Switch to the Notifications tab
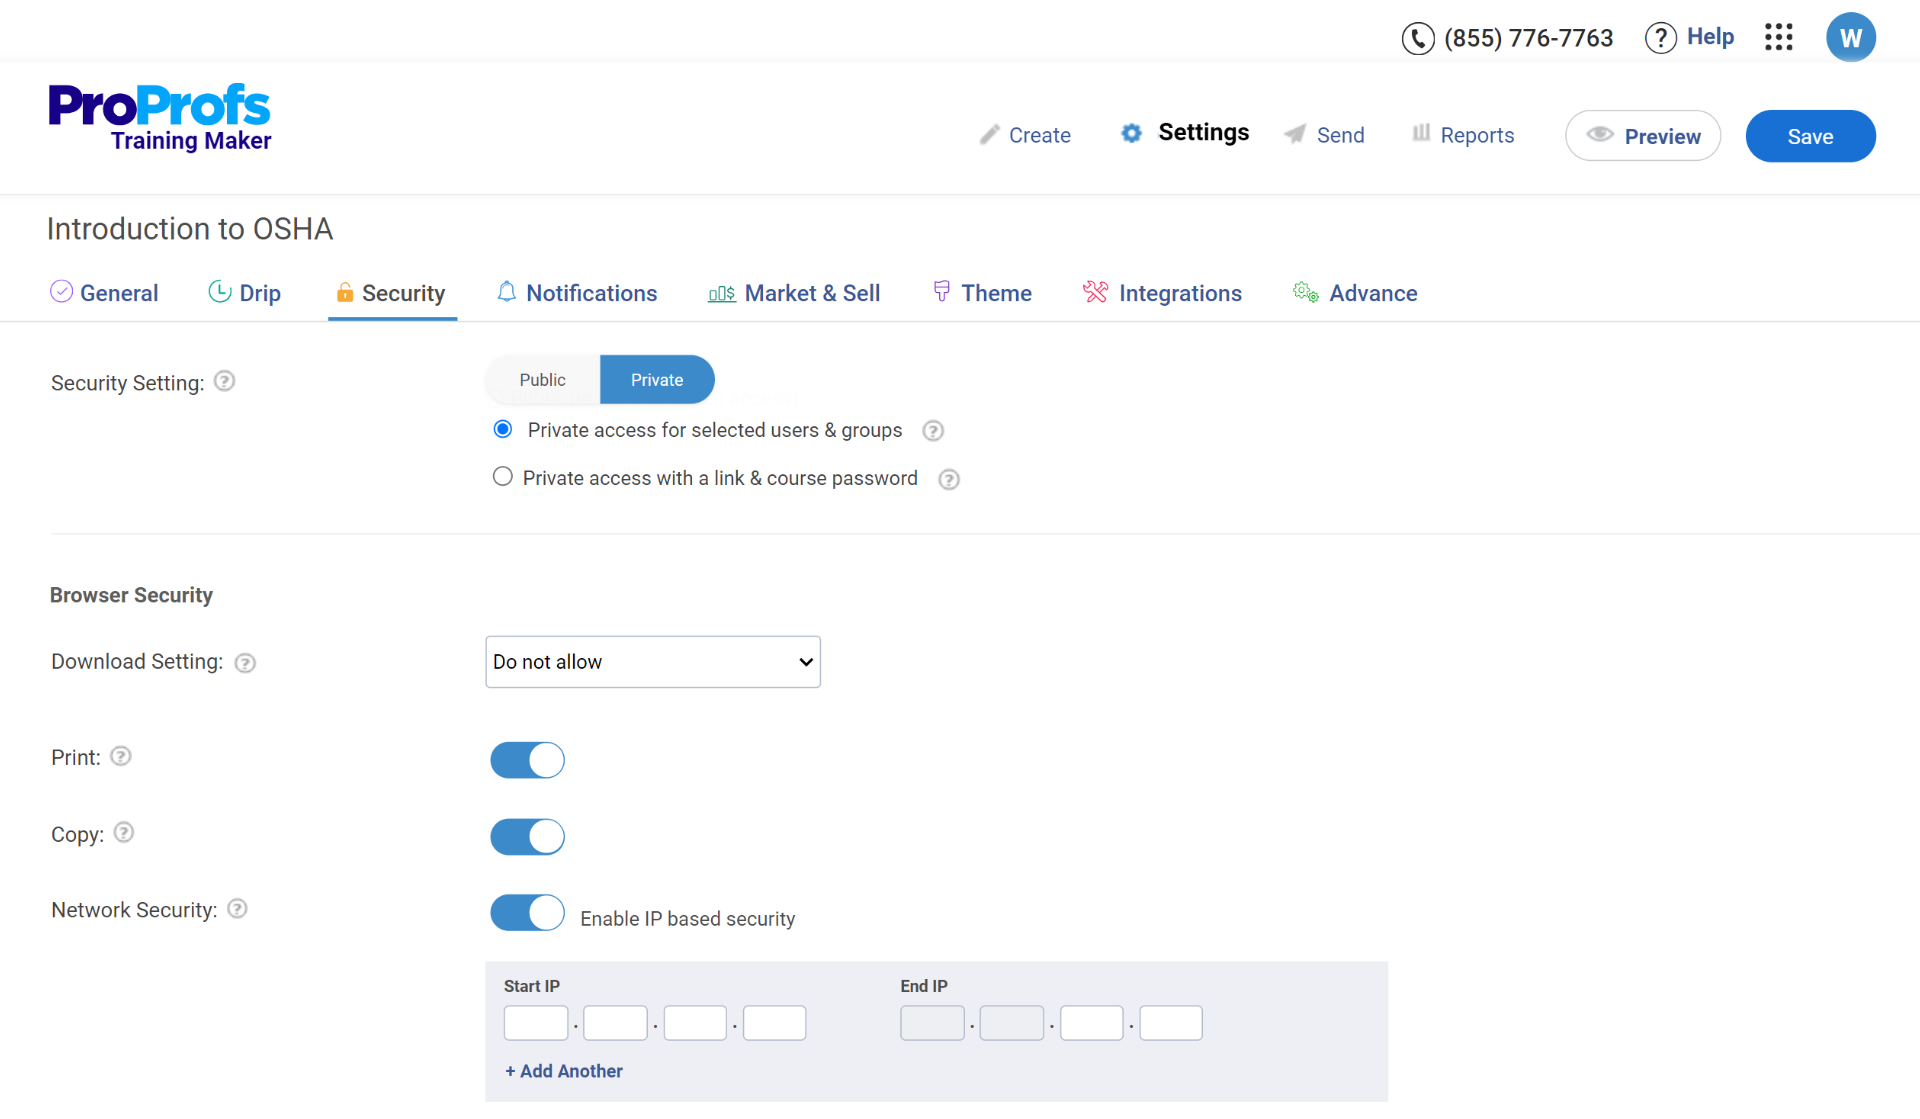 coord(593,293)
